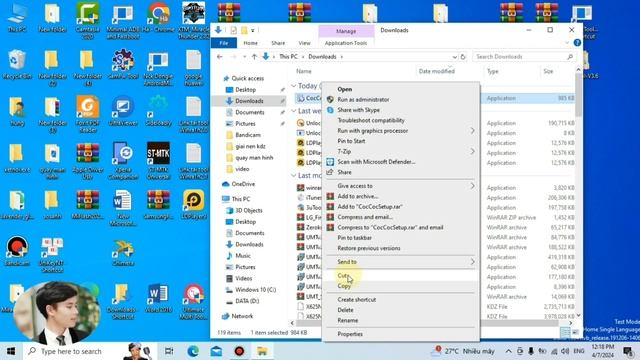Open Sideloadly desktop icon
Viewport: 640px width, 360px height.
[158, 111]
